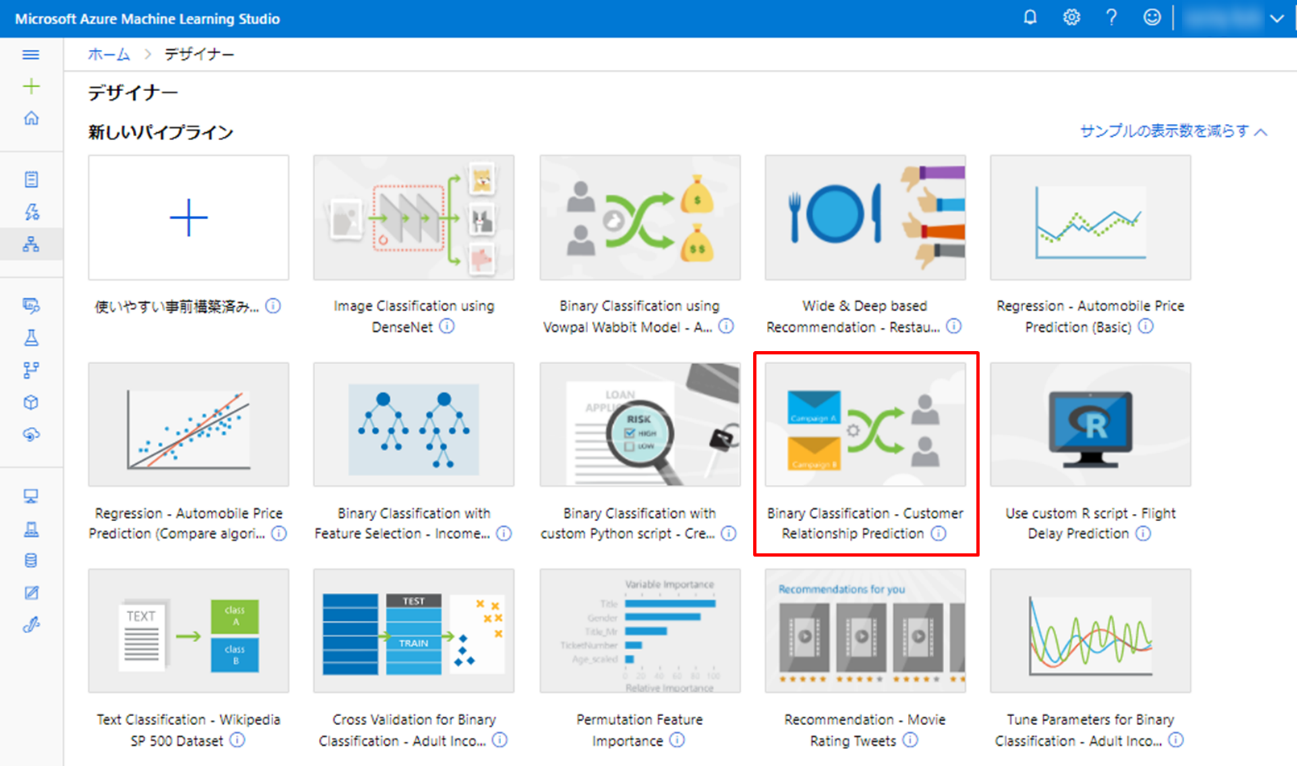Open Flight Delay Prediction R script thumbnail
The width and height of the screenshot is (1297, 766).
[x=1091, y=424]
